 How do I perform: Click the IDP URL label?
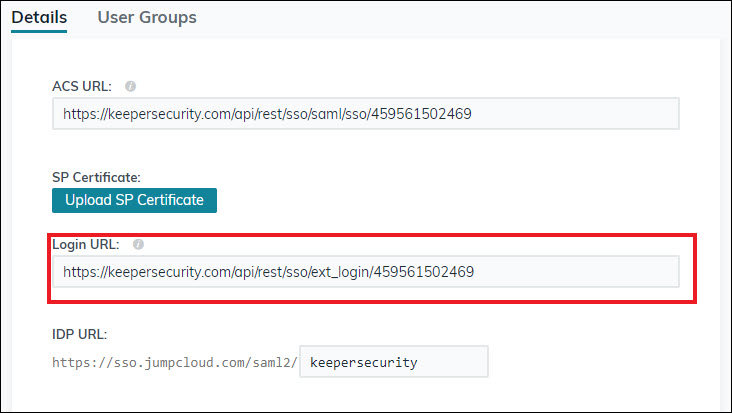click(80, 334)
